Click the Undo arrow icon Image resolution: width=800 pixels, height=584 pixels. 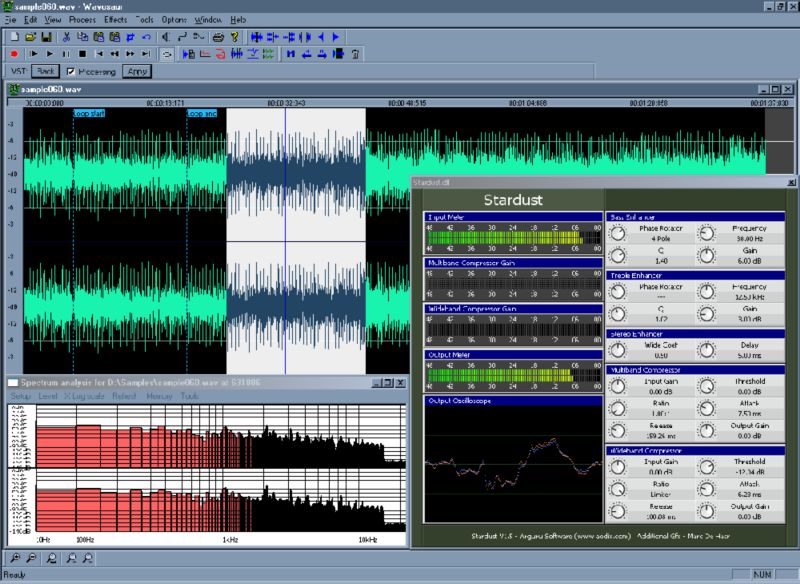coord(146,37)
